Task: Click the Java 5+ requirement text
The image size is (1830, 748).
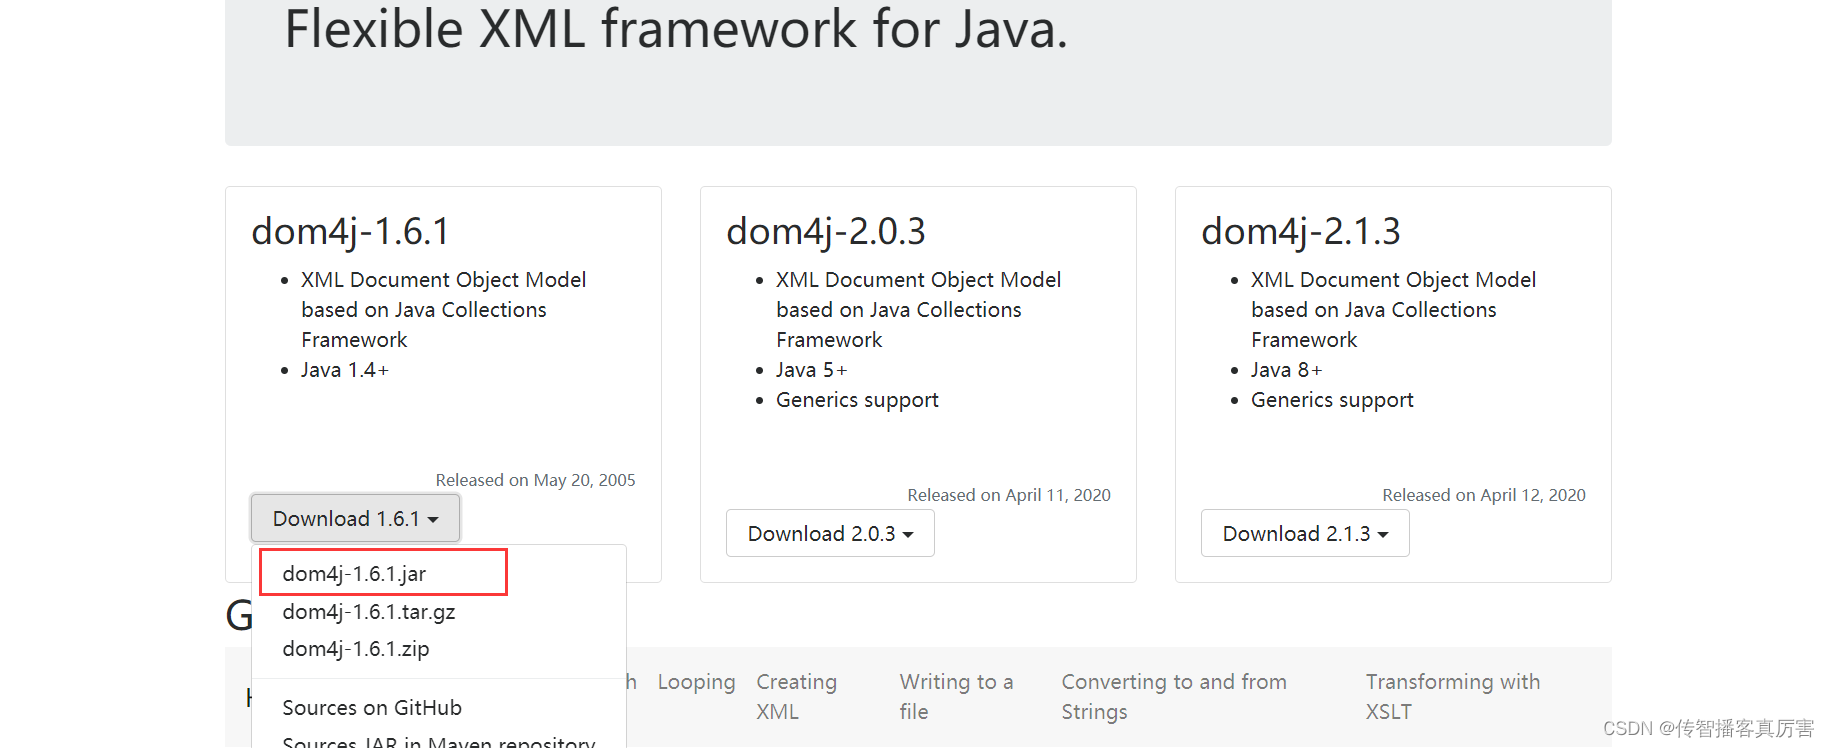Action: pos(812,370)
